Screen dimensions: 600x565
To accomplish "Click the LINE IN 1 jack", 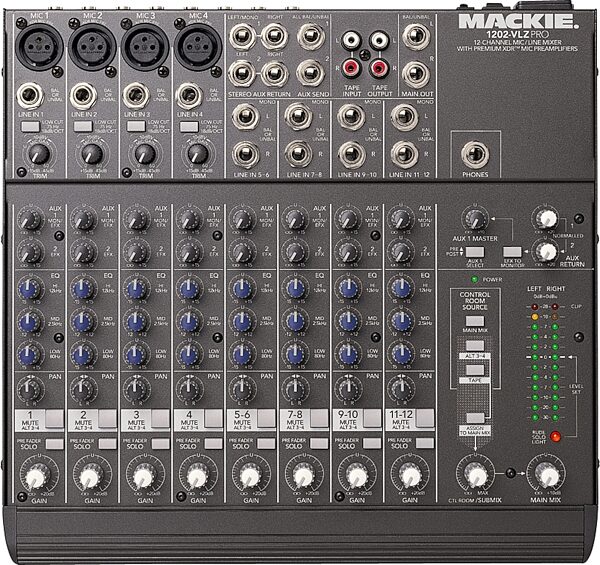I will 30,96.
